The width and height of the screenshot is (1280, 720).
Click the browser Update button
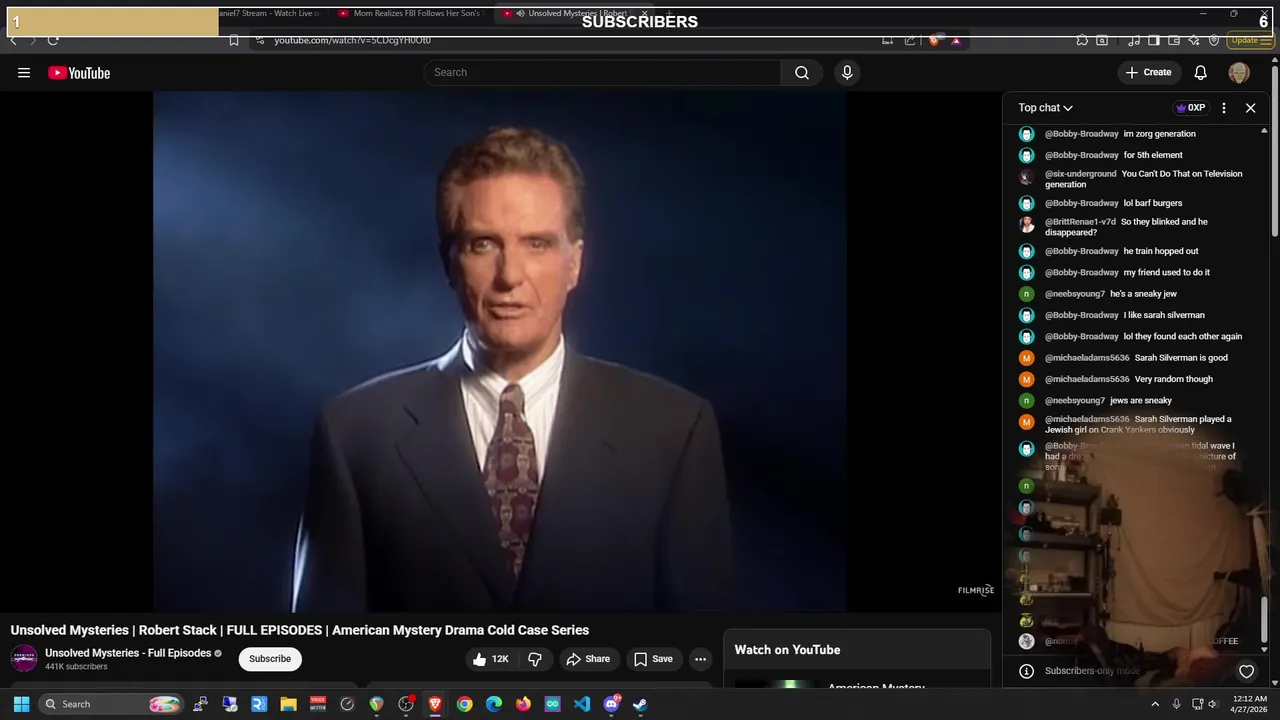click(1250, 40)
